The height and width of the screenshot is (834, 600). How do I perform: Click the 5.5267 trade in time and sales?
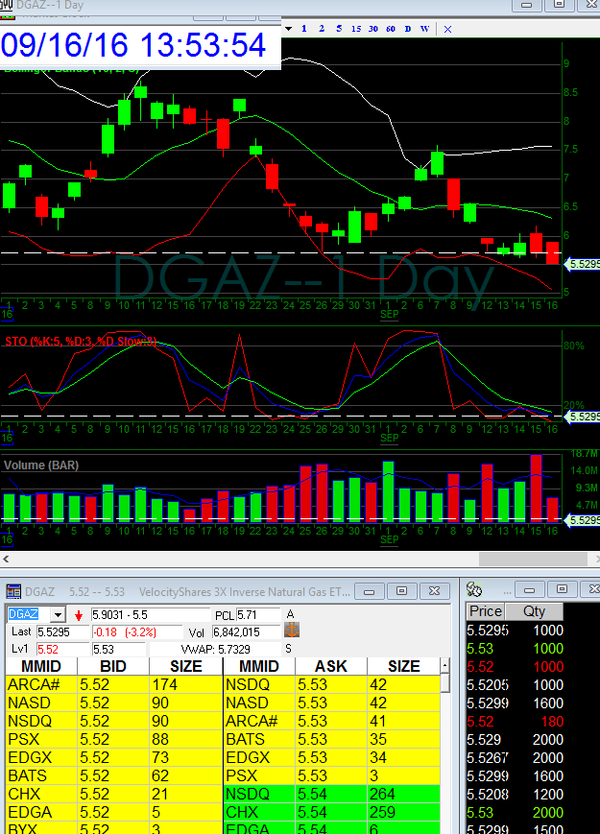coord(514,757)
